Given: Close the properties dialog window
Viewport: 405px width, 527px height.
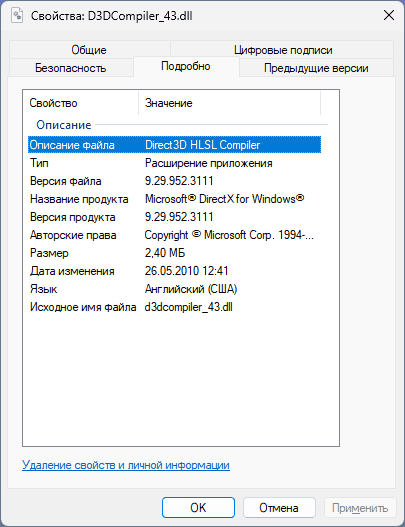Looking at the screenshot, I should pos(389,15).
